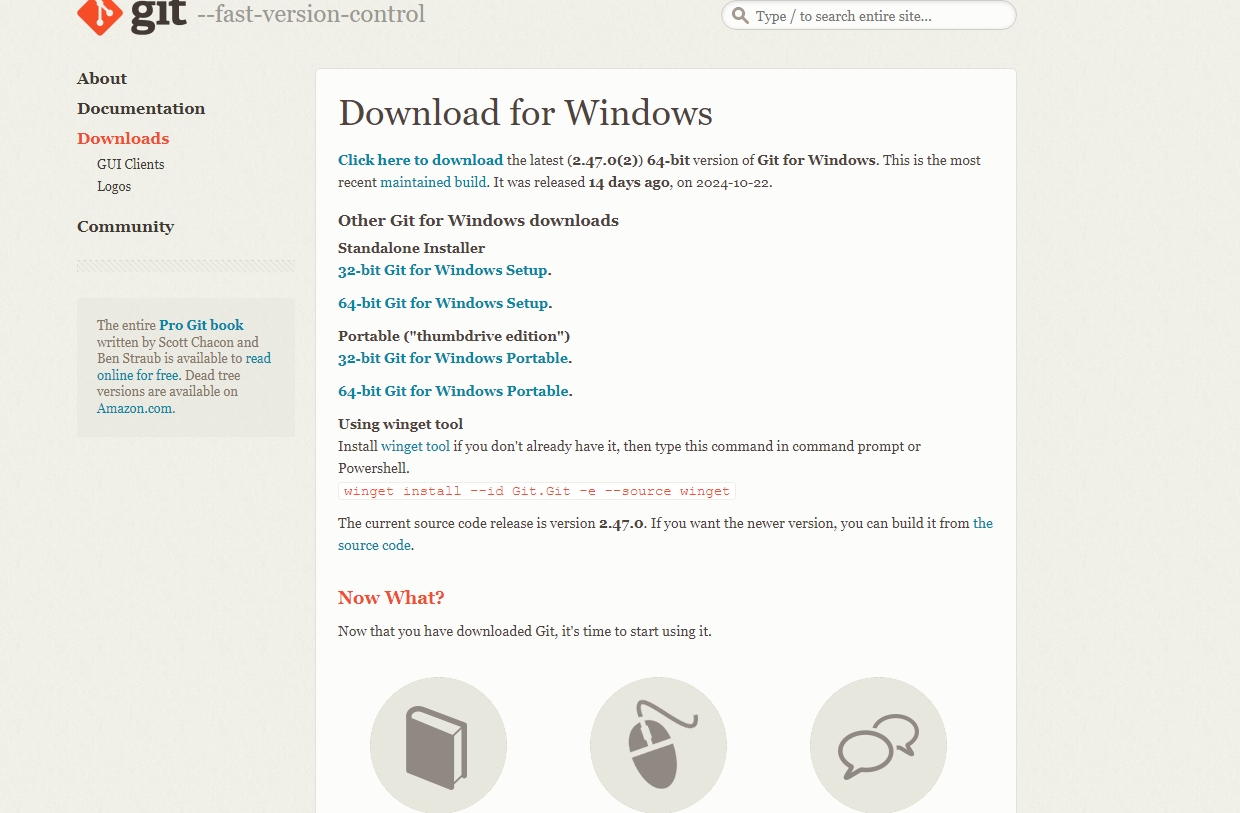Open the Pro Git book link
1240x813 pixels.
[201, 325]
